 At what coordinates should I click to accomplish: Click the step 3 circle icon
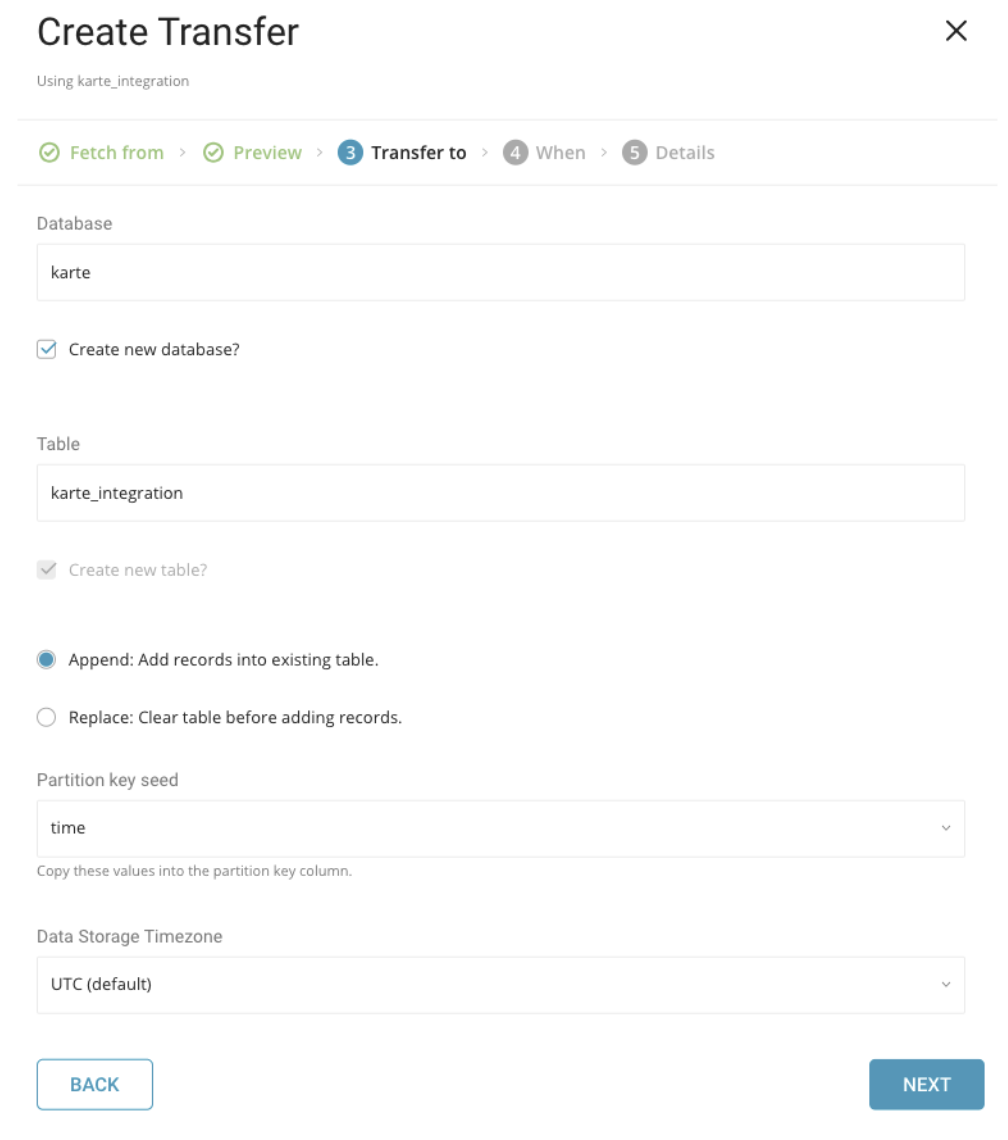point(350,153)
